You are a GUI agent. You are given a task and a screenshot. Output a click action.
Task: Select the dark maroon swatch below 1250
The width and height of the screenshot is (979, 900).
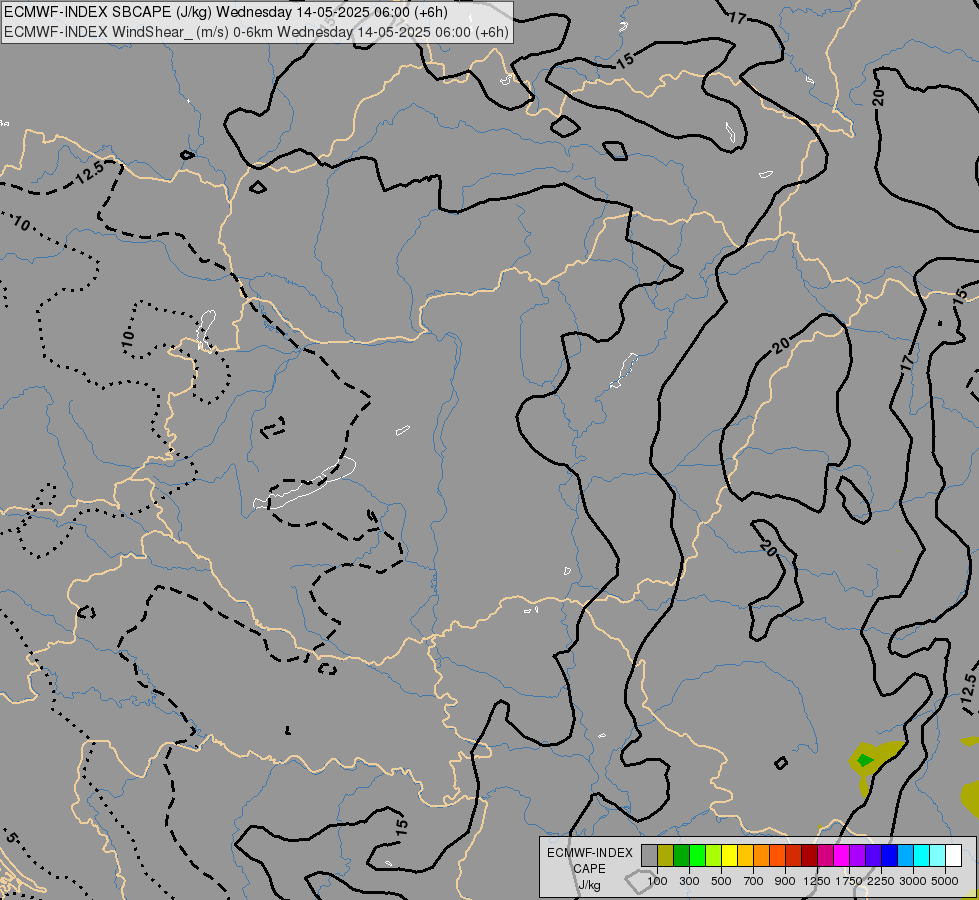tap(809, 856)
